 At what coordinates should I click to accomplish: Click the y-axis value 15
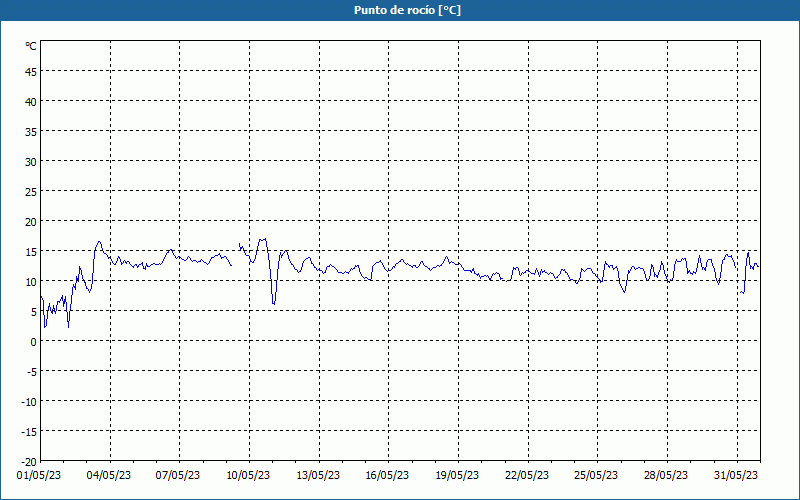31,252
